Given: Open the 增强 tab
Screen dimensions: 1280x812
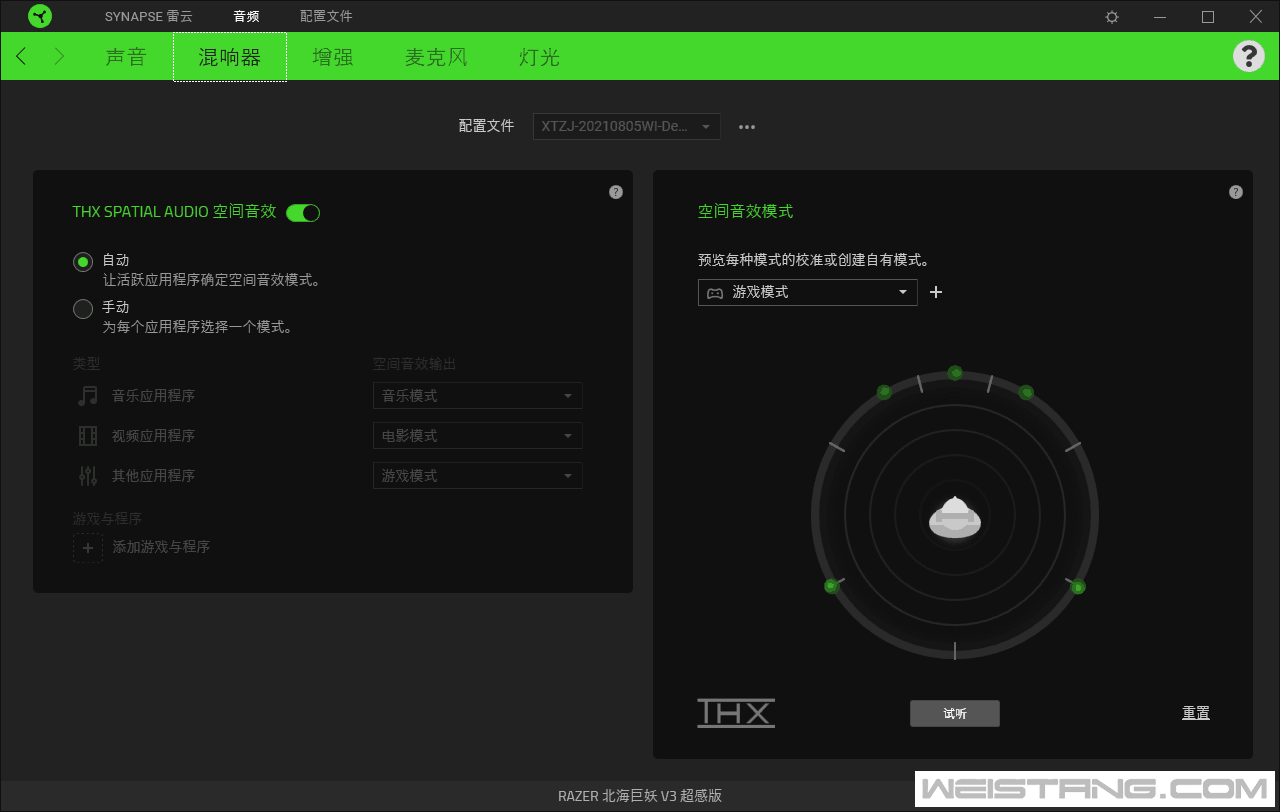Looking at the screenshot, I should click(333, 57).
